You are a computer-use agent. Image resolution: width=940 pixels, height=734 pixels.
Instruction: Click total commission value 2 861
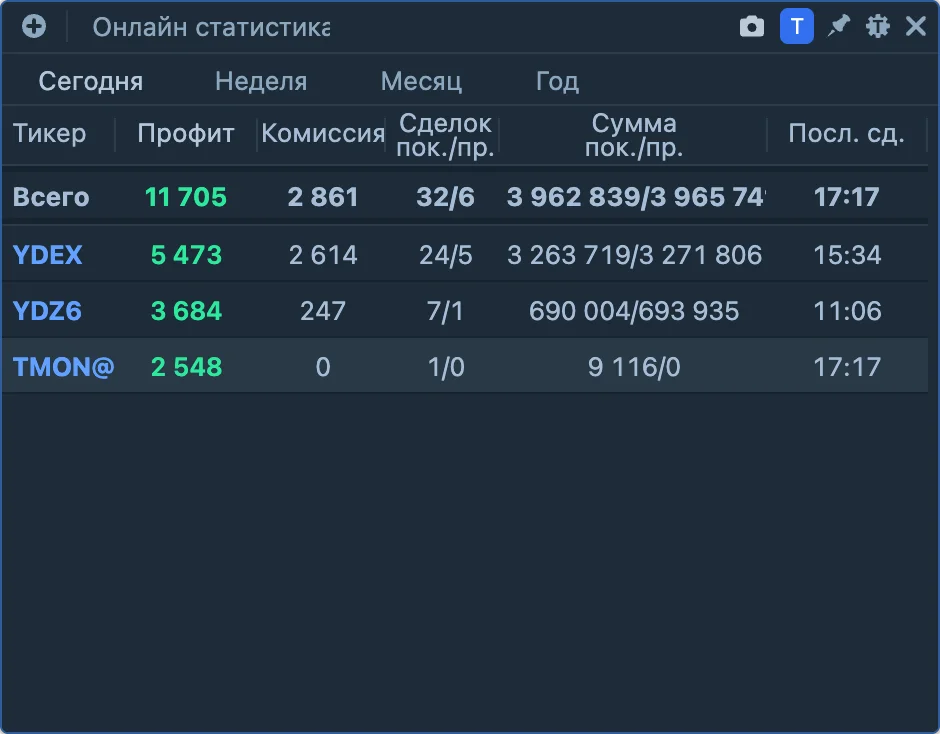click(x=323, y=197)
